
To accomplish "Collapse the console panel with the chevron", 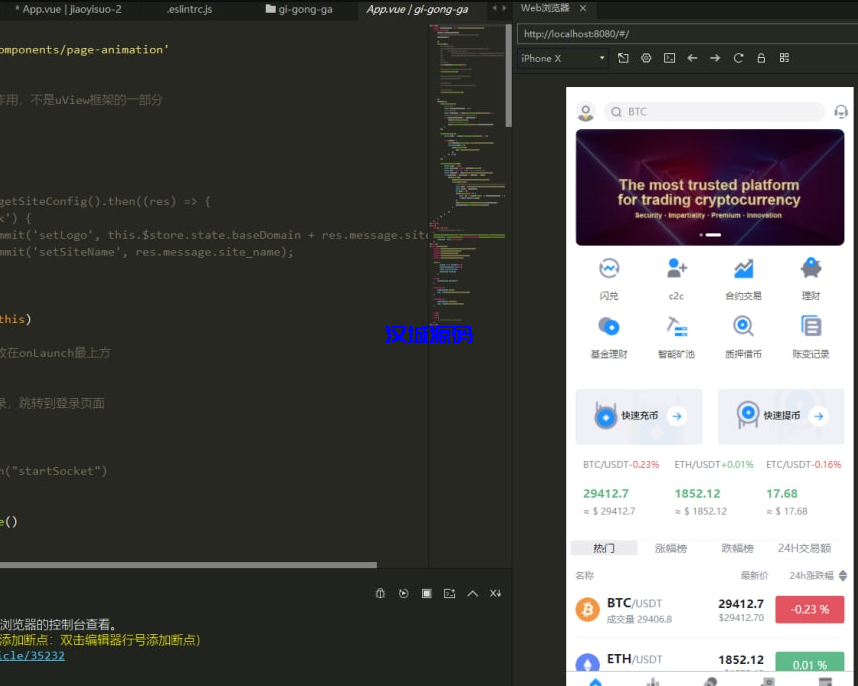I will tap(472, 594).
